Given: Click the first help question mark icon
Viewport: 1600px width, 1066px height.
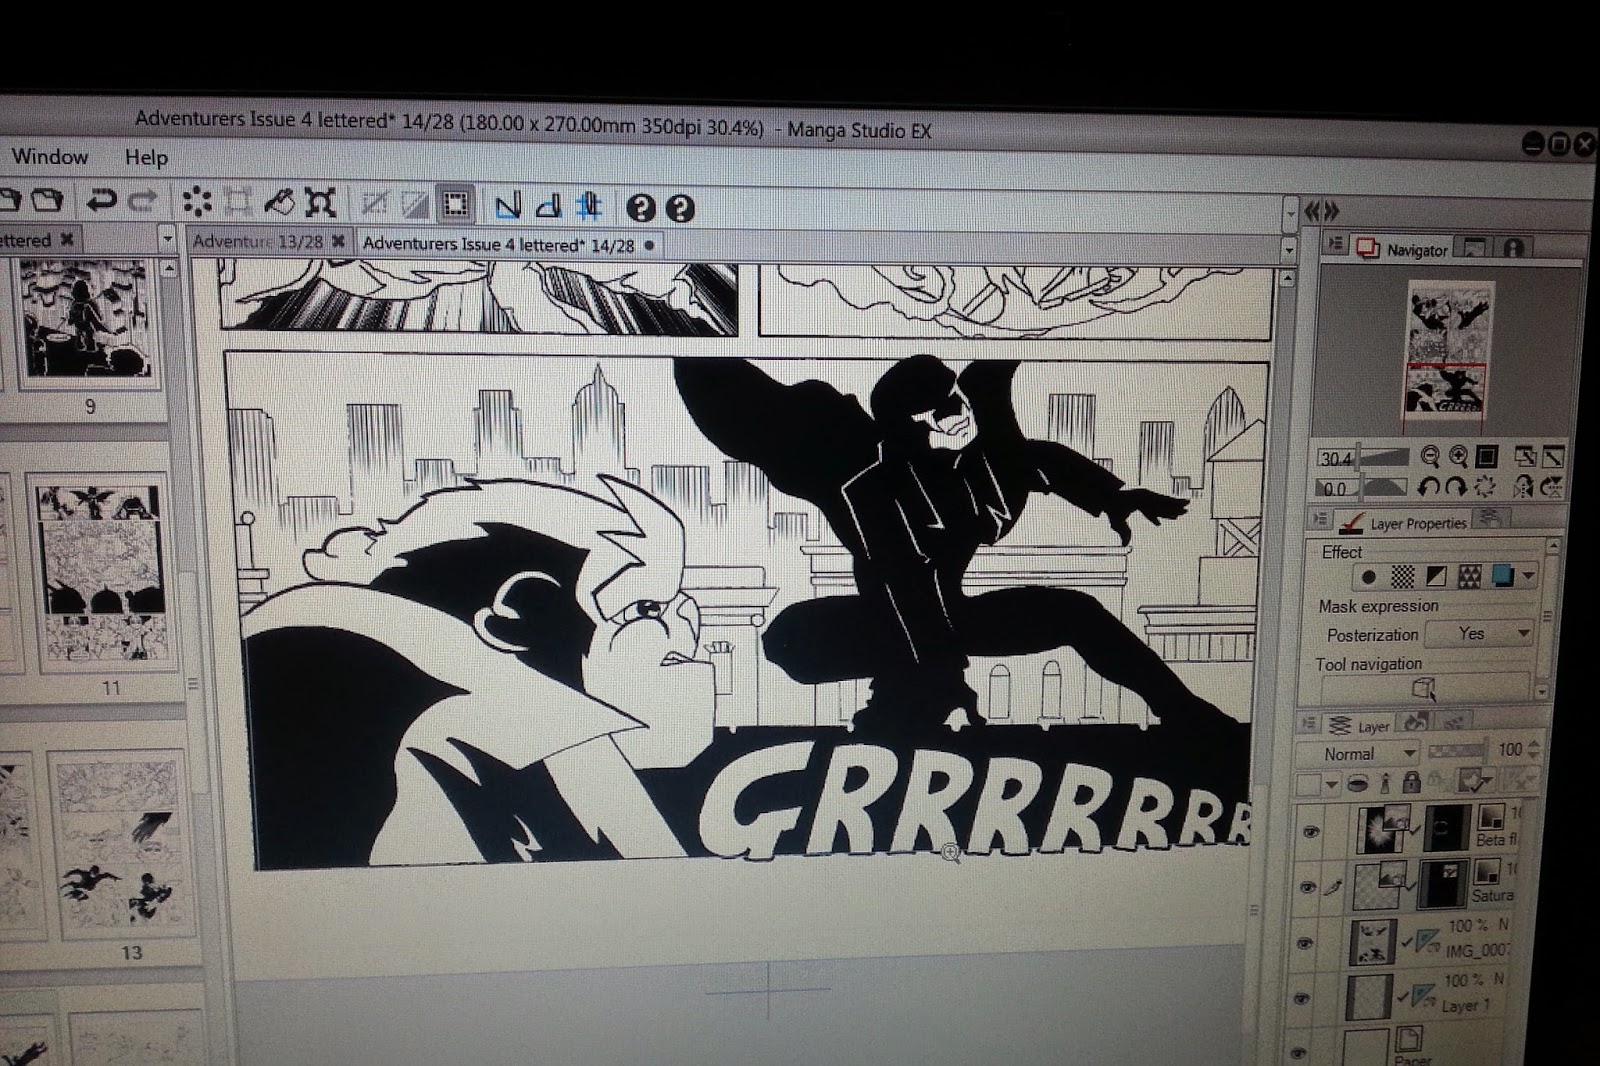Looking at the screenshot, I should [x=641, y=208].
